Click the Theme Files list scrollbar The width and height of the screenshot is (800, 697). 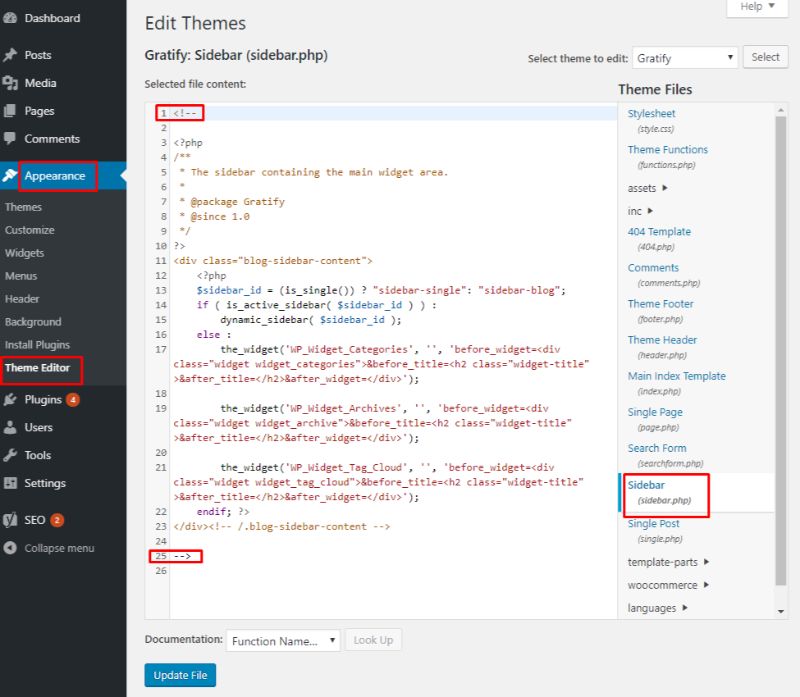click(x=781, y=350)
